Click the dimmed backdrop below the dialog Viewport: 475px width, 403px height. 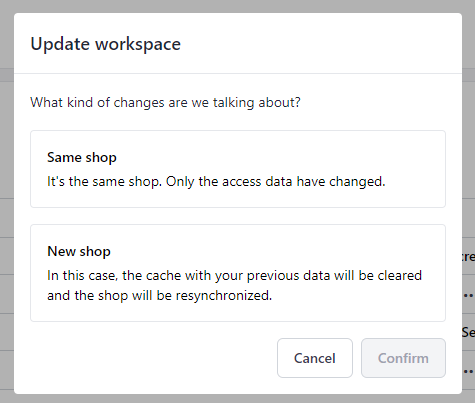[237, 399]
